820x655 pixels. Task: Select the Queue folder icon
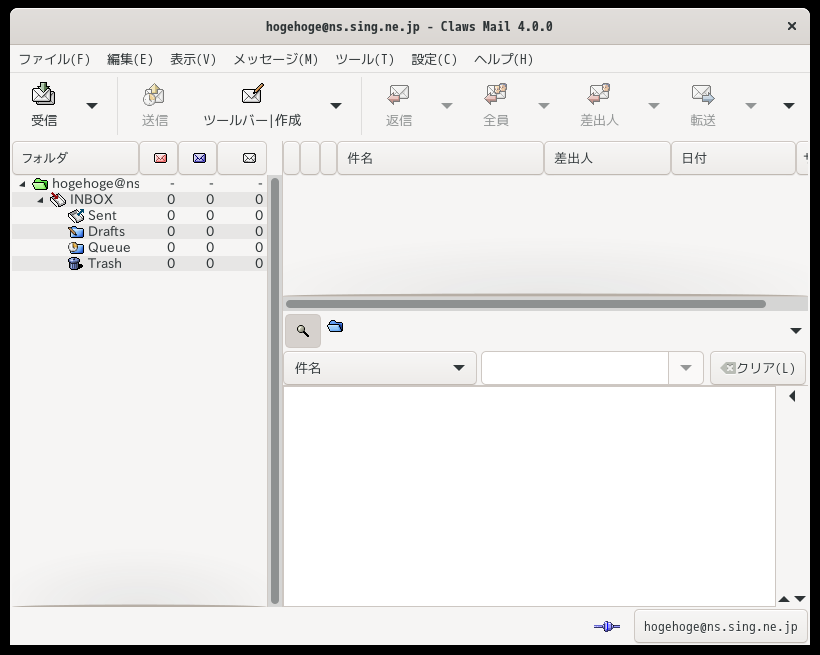point(76,247)
